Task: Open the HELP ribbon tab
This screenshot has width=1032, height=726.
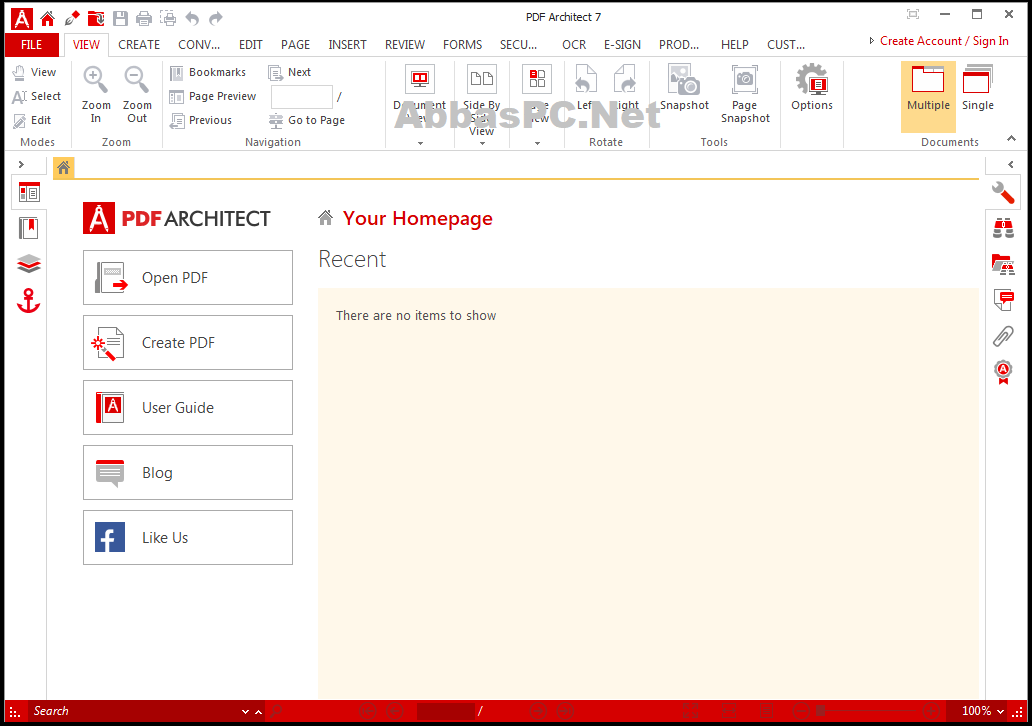Action: (x=735, y=45)
